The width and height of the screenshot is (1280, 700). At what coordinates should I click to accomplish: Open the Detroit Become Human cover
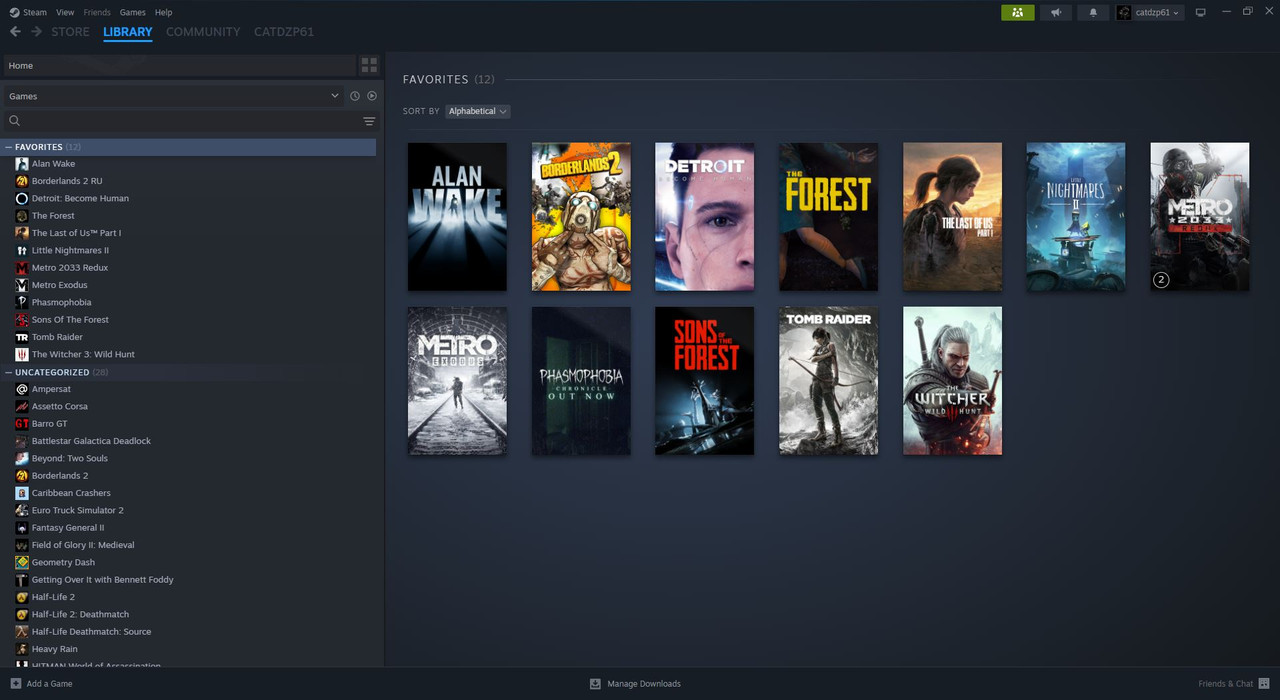pyautogui.click(x=705, y=217)
